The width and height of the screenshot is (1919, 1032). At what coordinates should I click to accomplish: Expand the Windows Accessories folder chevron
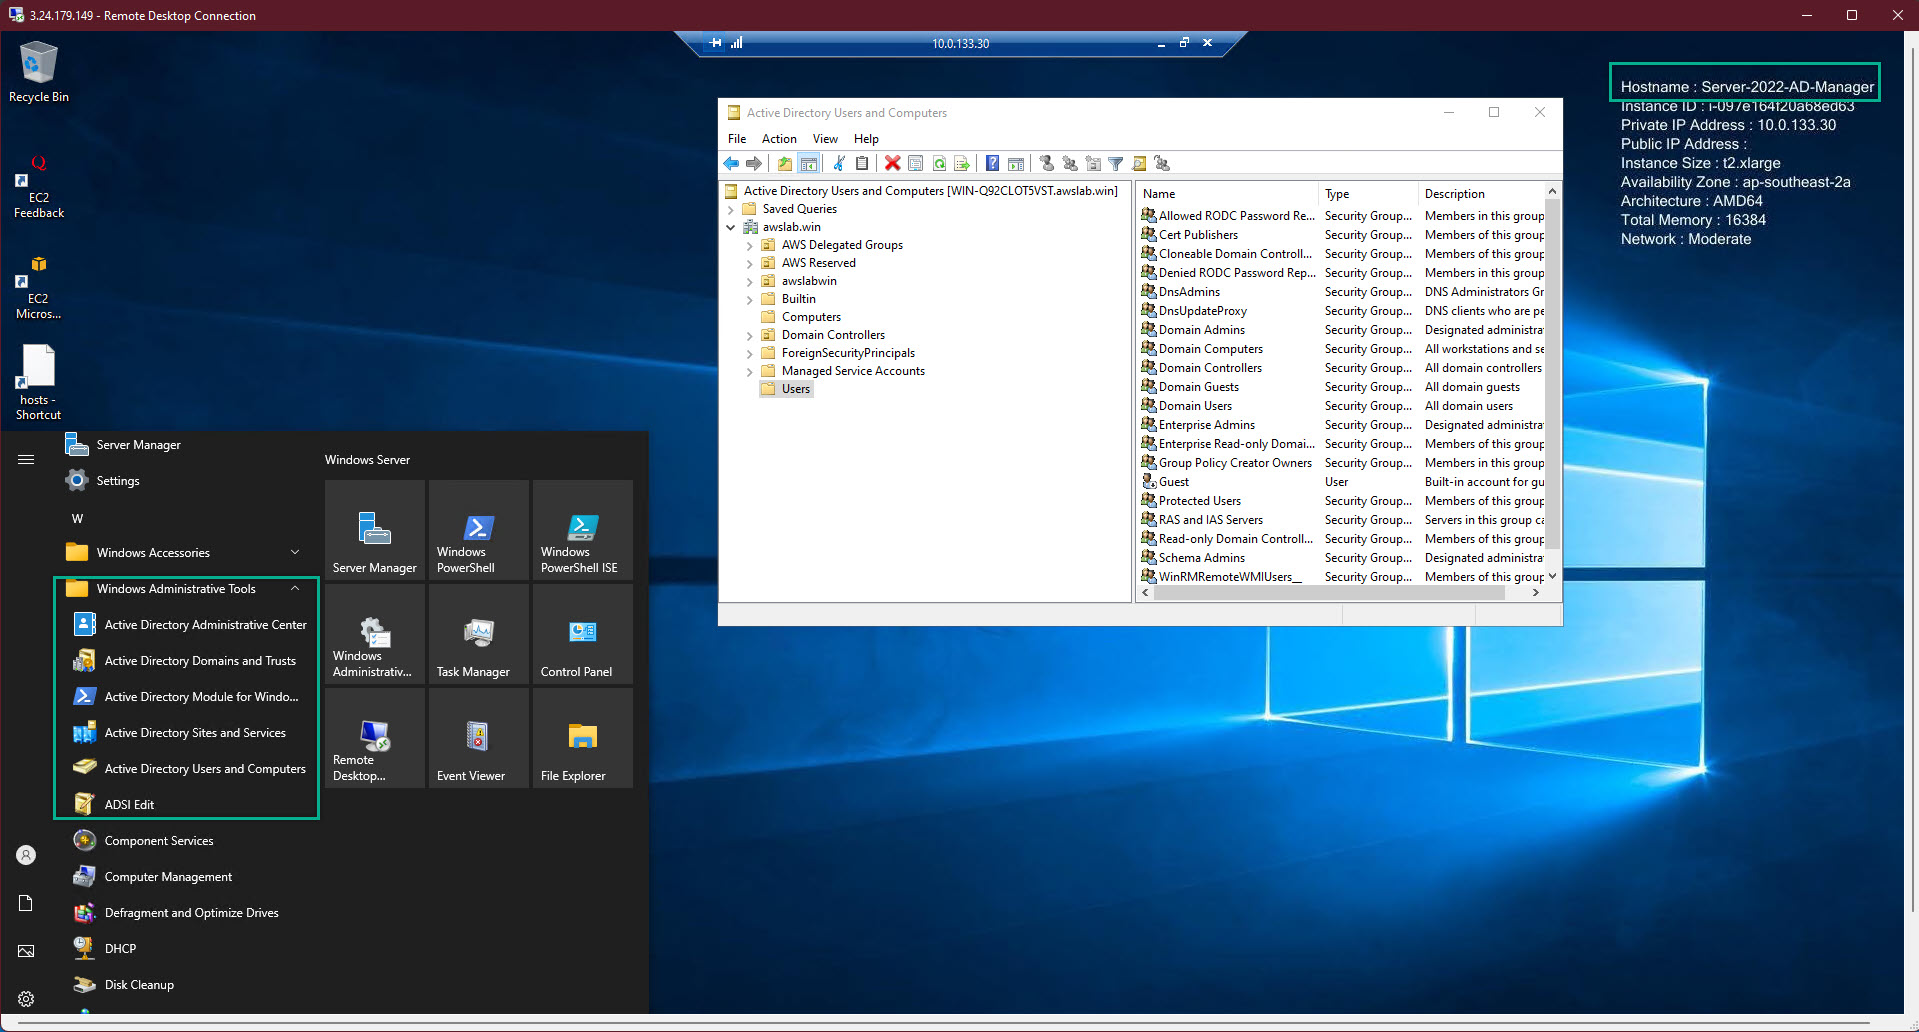coord(295,552)
